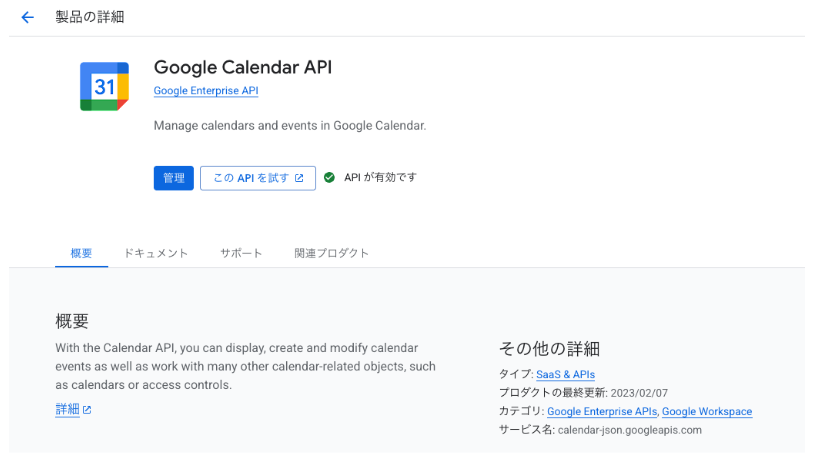
Task: Open the Google Enterprise API link under title
Action: pos(206,91)
